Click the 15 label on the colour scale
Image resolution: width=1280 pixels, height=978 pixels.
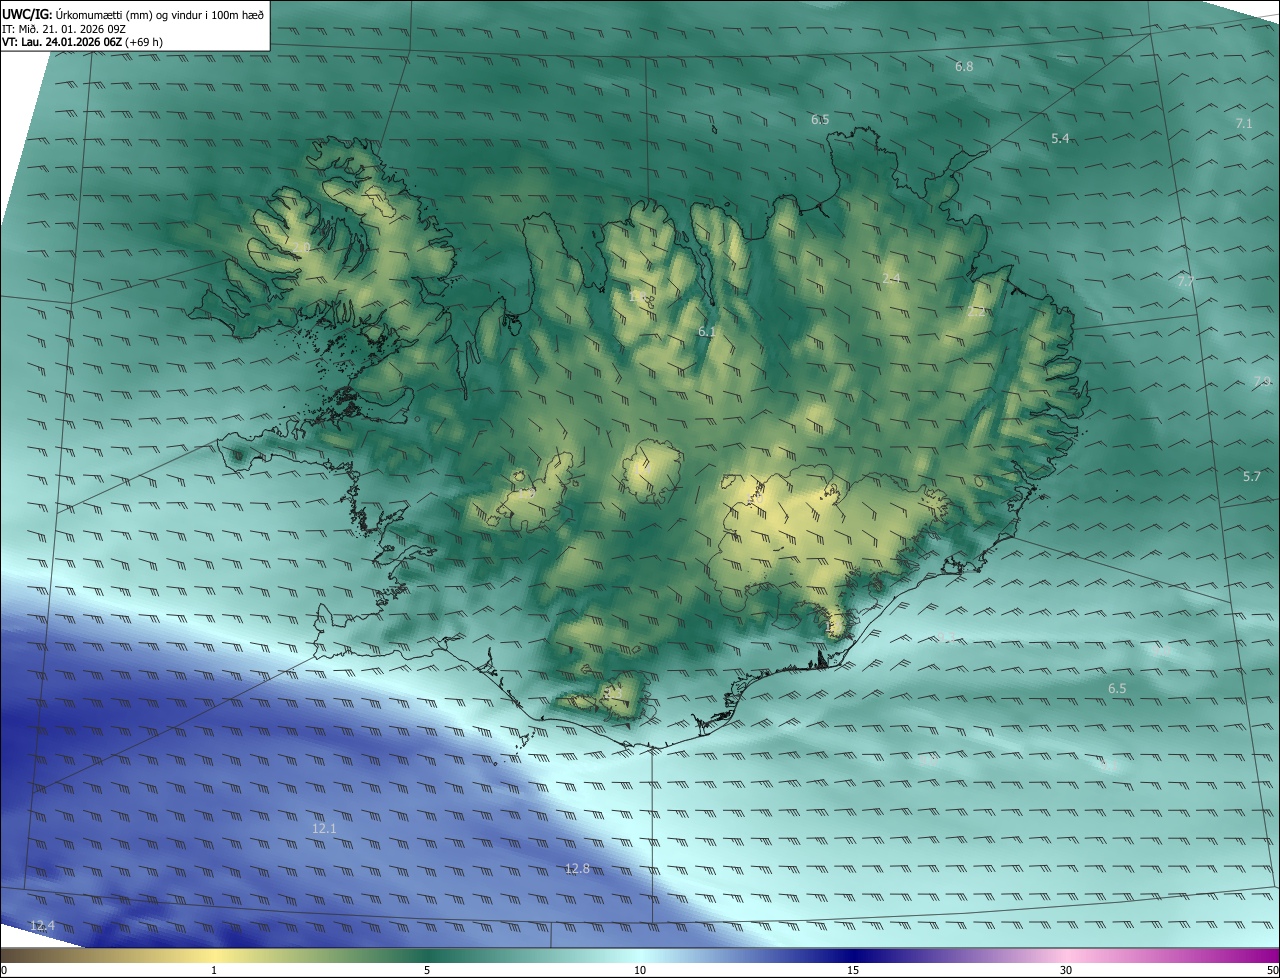(x=853, y=970)
